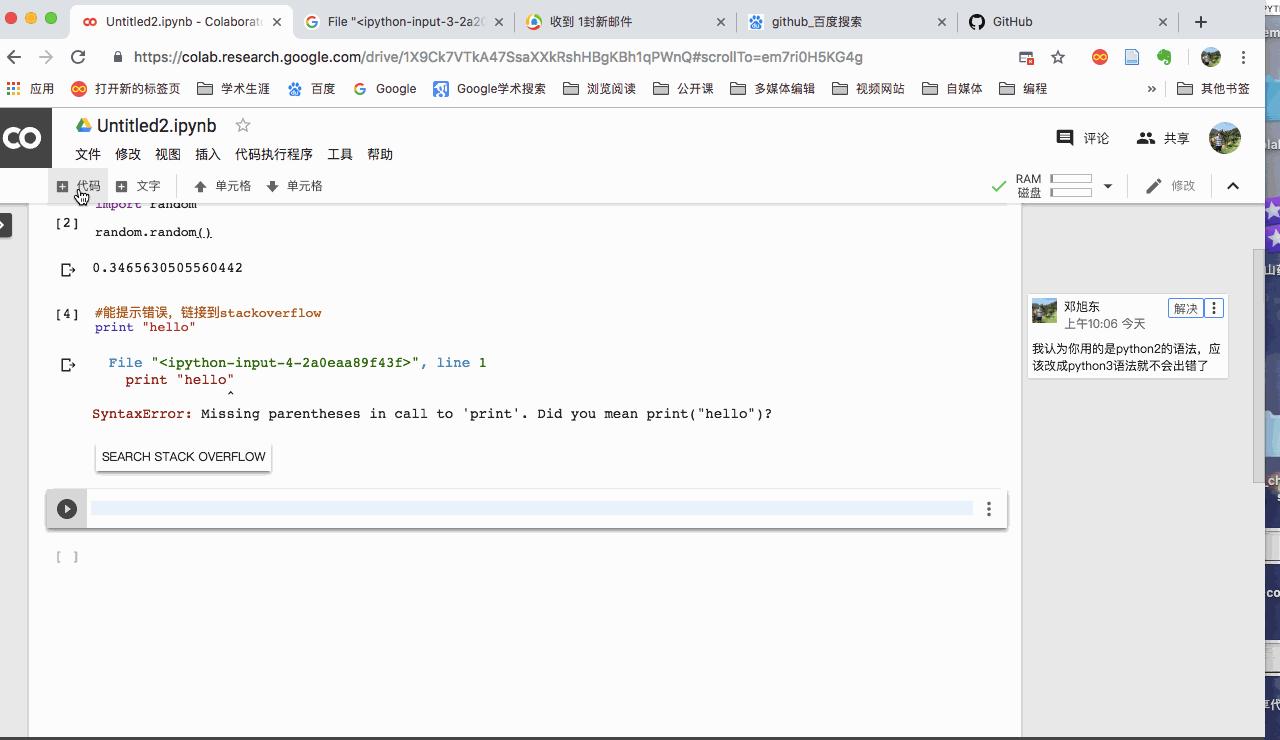Click the user profile avatar
Image resolution: width=1280 pixels, height=740 pixels.
[x=1224, y=138]
